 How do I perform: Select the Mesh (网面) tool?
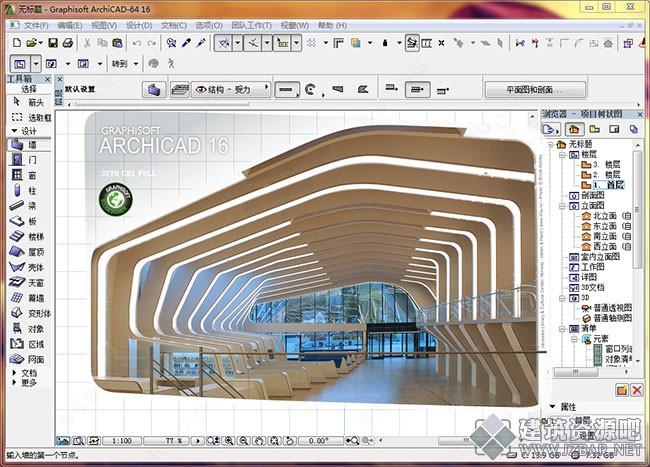coord(29,359)
